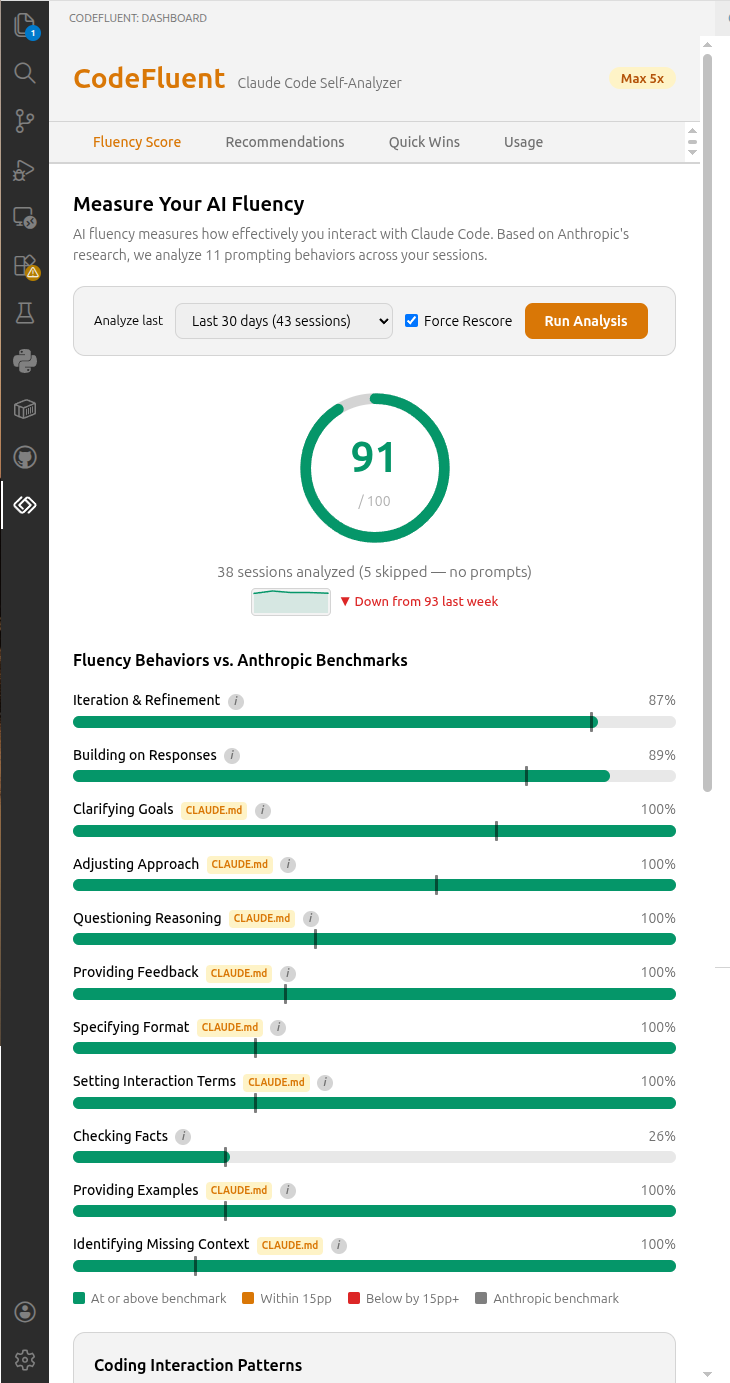
Task: Click the active CodeFluent sidebar icon
Action: point(24,504)
